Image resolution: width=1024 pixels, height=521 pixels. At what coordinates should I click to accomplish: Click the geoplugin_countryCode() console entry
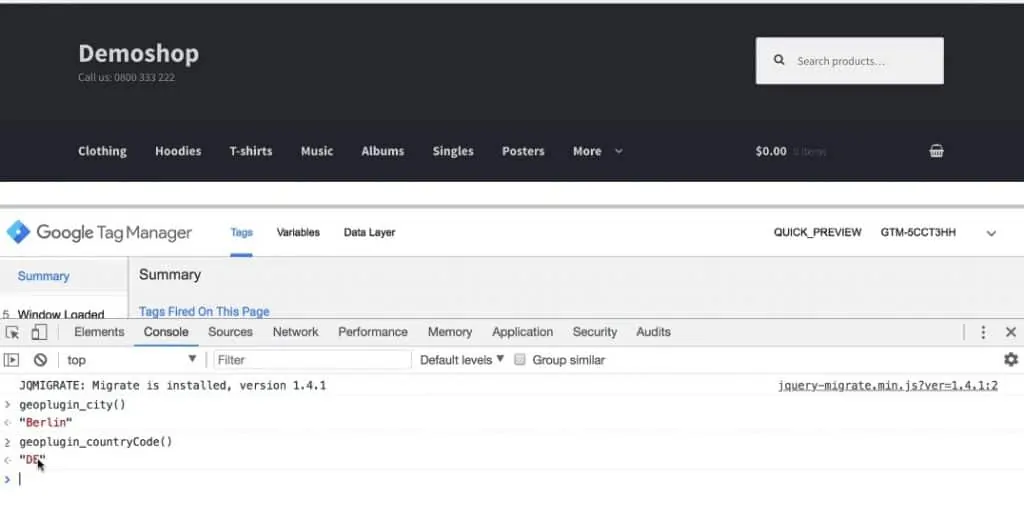click(95, 442)
